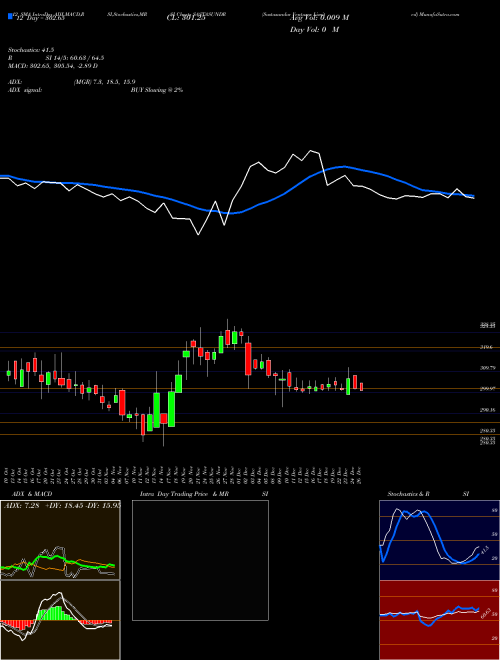
Task: Open the red RSI chart panel
Action: pyautogui.click(x=439, y=620)
